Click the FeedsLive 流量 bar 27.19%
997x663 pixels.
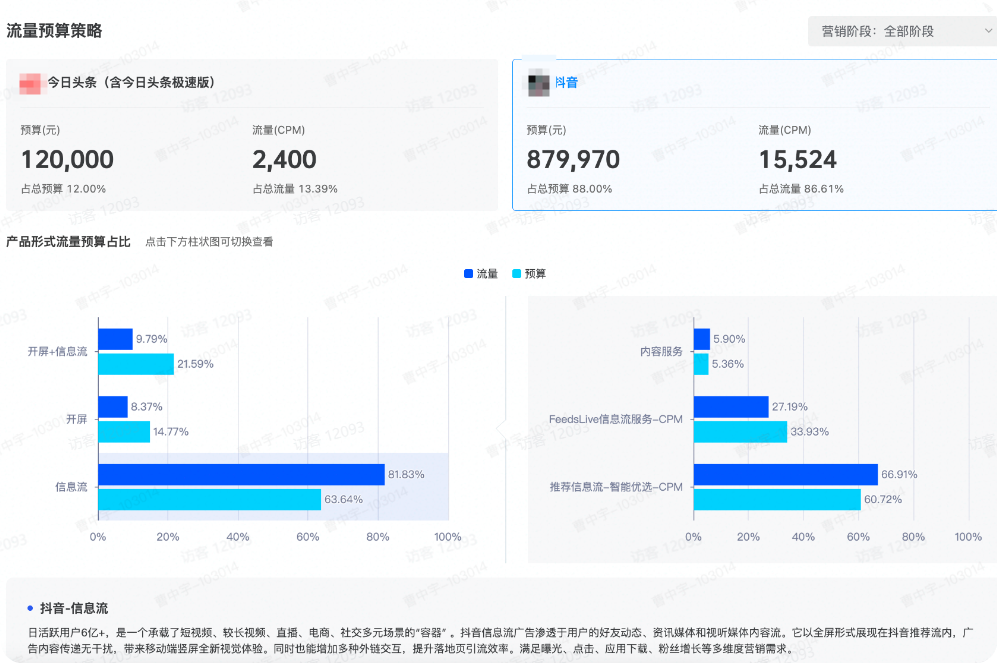(x=731, y=407)
